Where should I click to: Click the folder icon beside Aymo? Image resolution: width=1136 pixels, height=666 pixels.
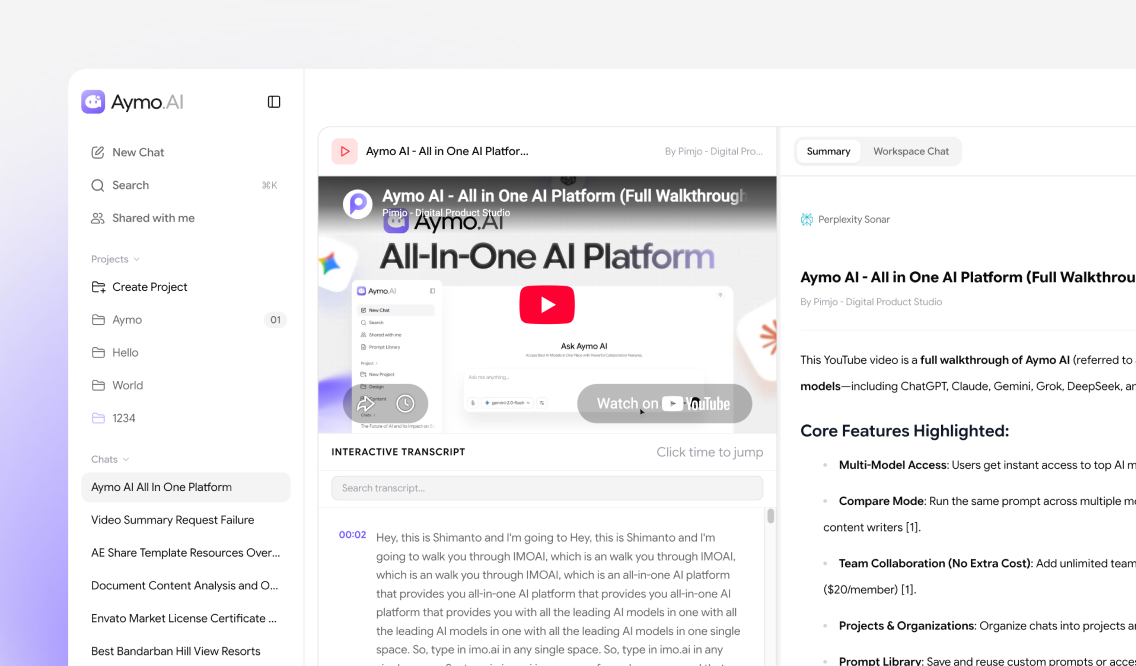(x=98, y=320)
